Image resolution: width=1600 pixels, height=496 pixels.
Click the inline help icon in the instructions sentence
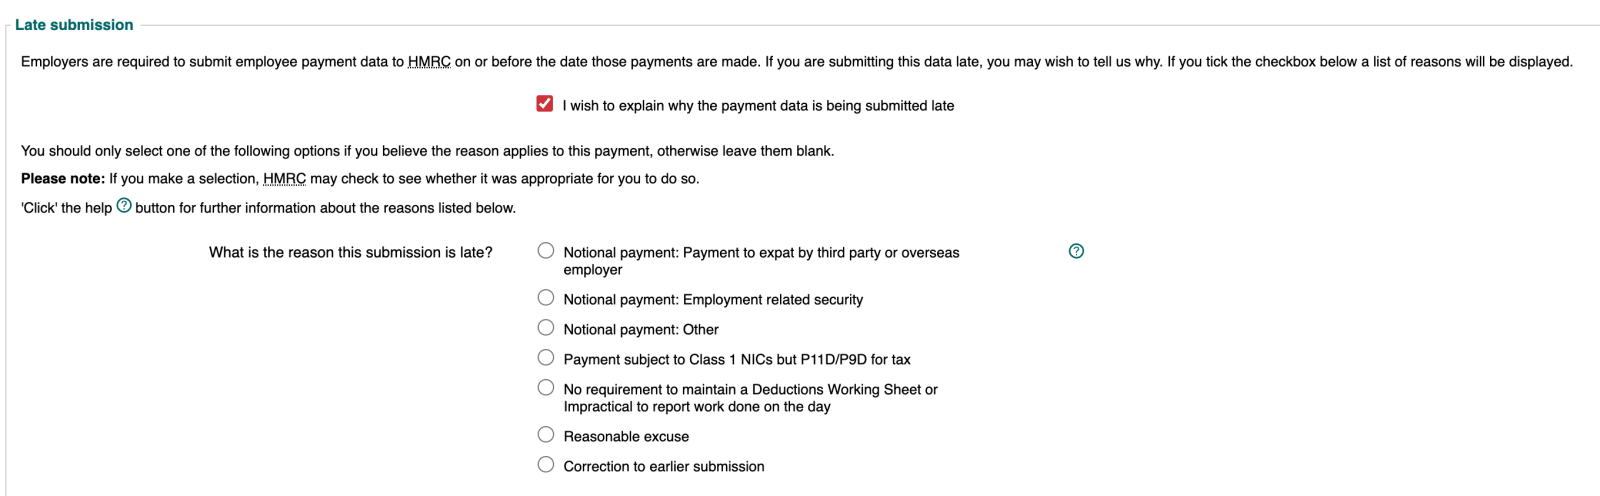click(124, 205)
